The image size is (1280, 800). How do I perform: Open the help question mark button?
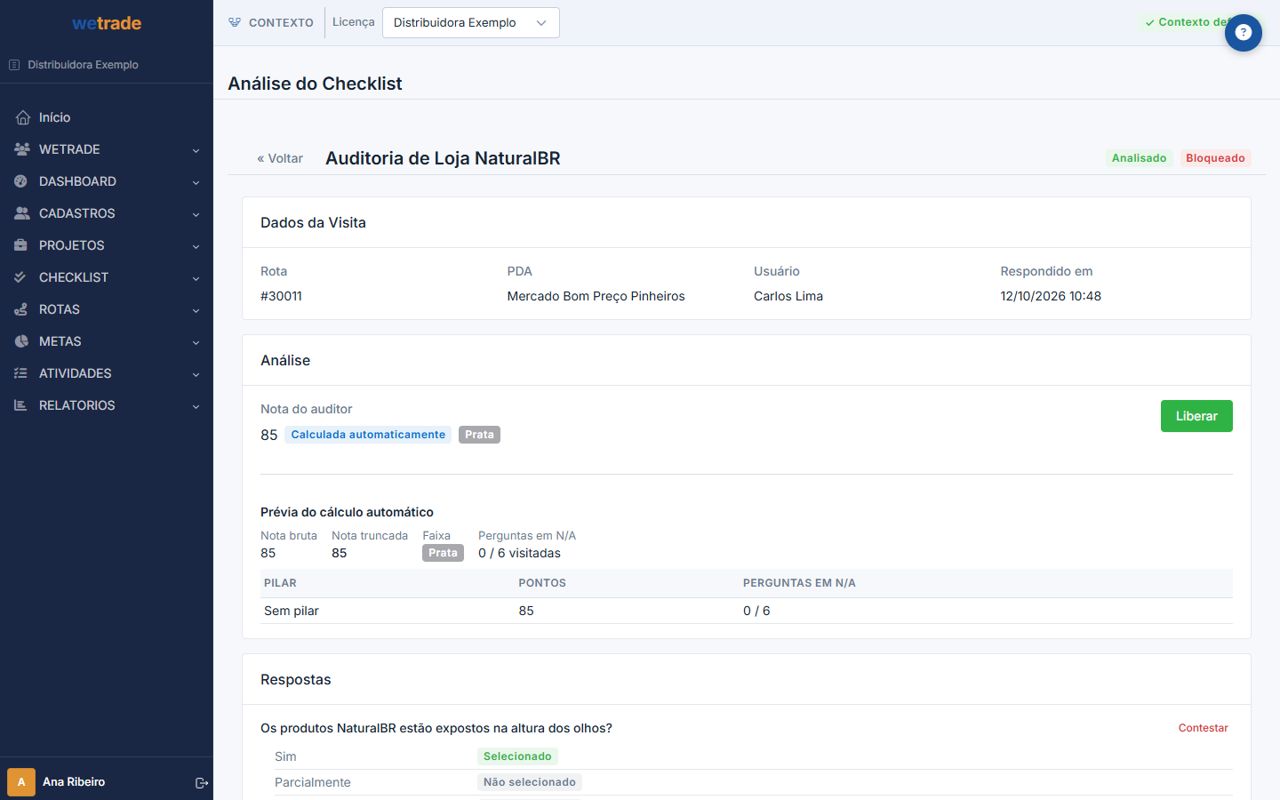[x=1243, y=33]
